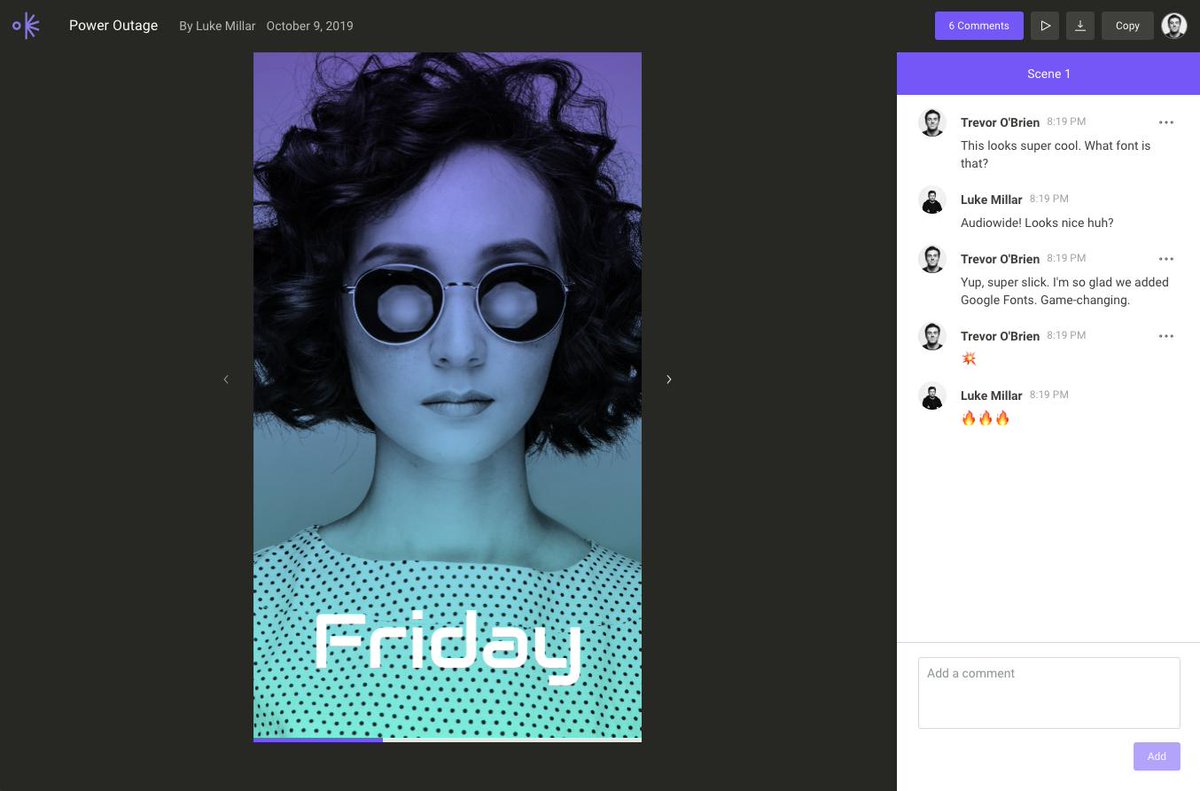Click the Copy button
Screen dimensions: 1200x791
(x=1127, y=26)
